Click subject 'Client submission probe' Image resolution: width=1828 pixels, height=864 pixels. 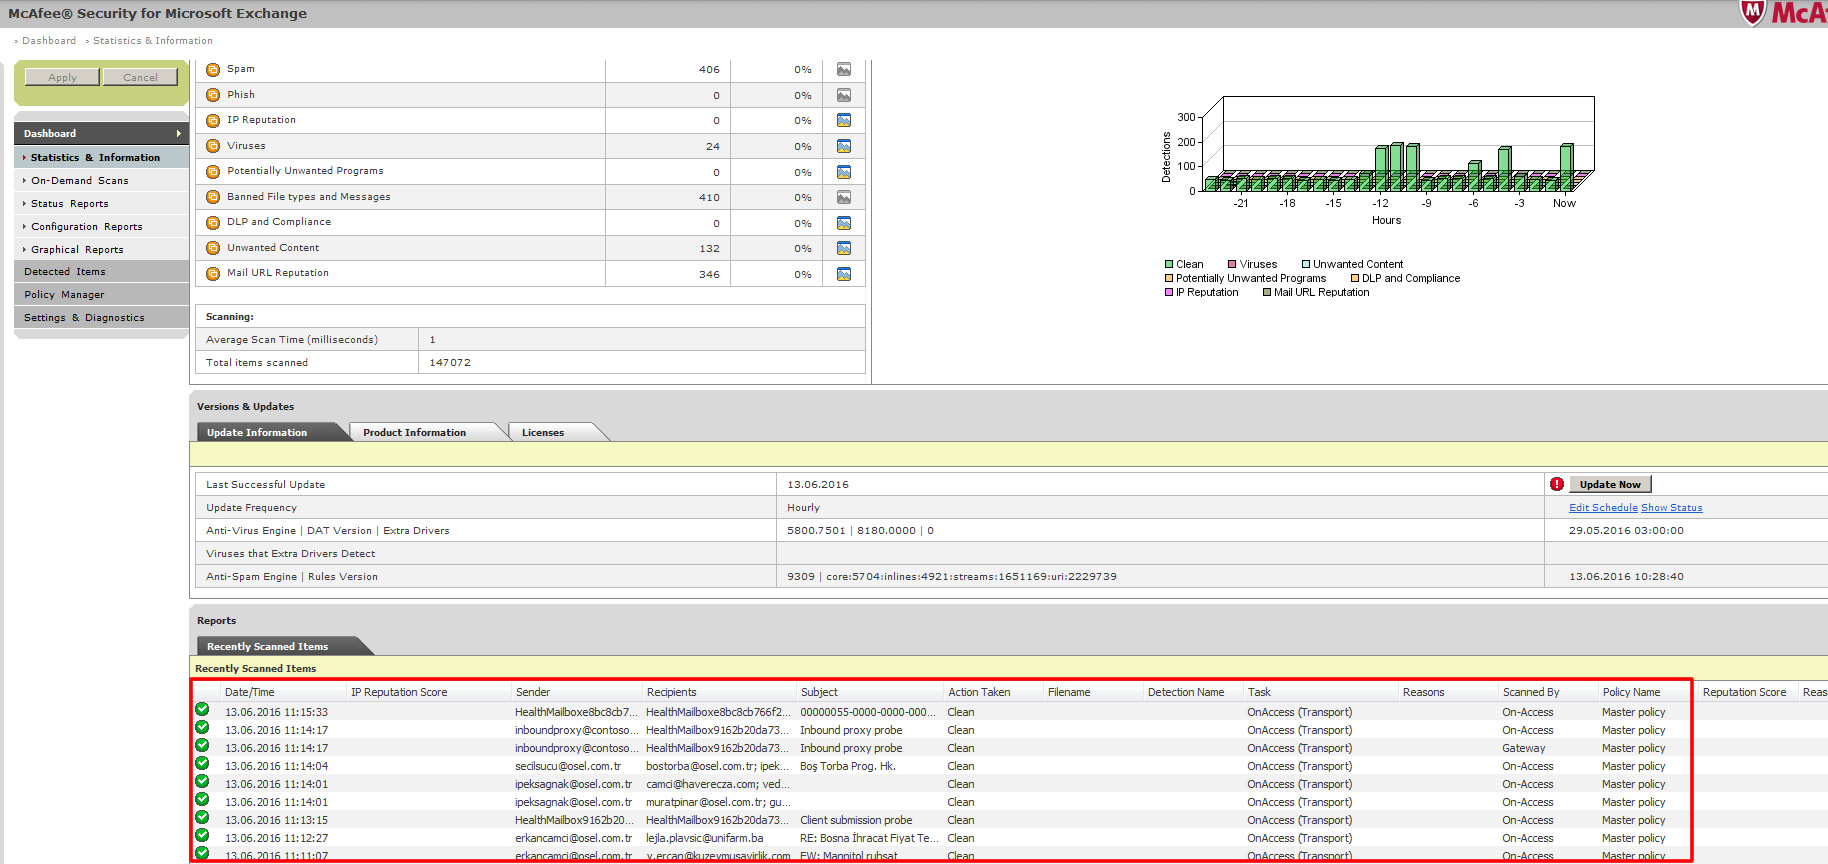[856, 820]
